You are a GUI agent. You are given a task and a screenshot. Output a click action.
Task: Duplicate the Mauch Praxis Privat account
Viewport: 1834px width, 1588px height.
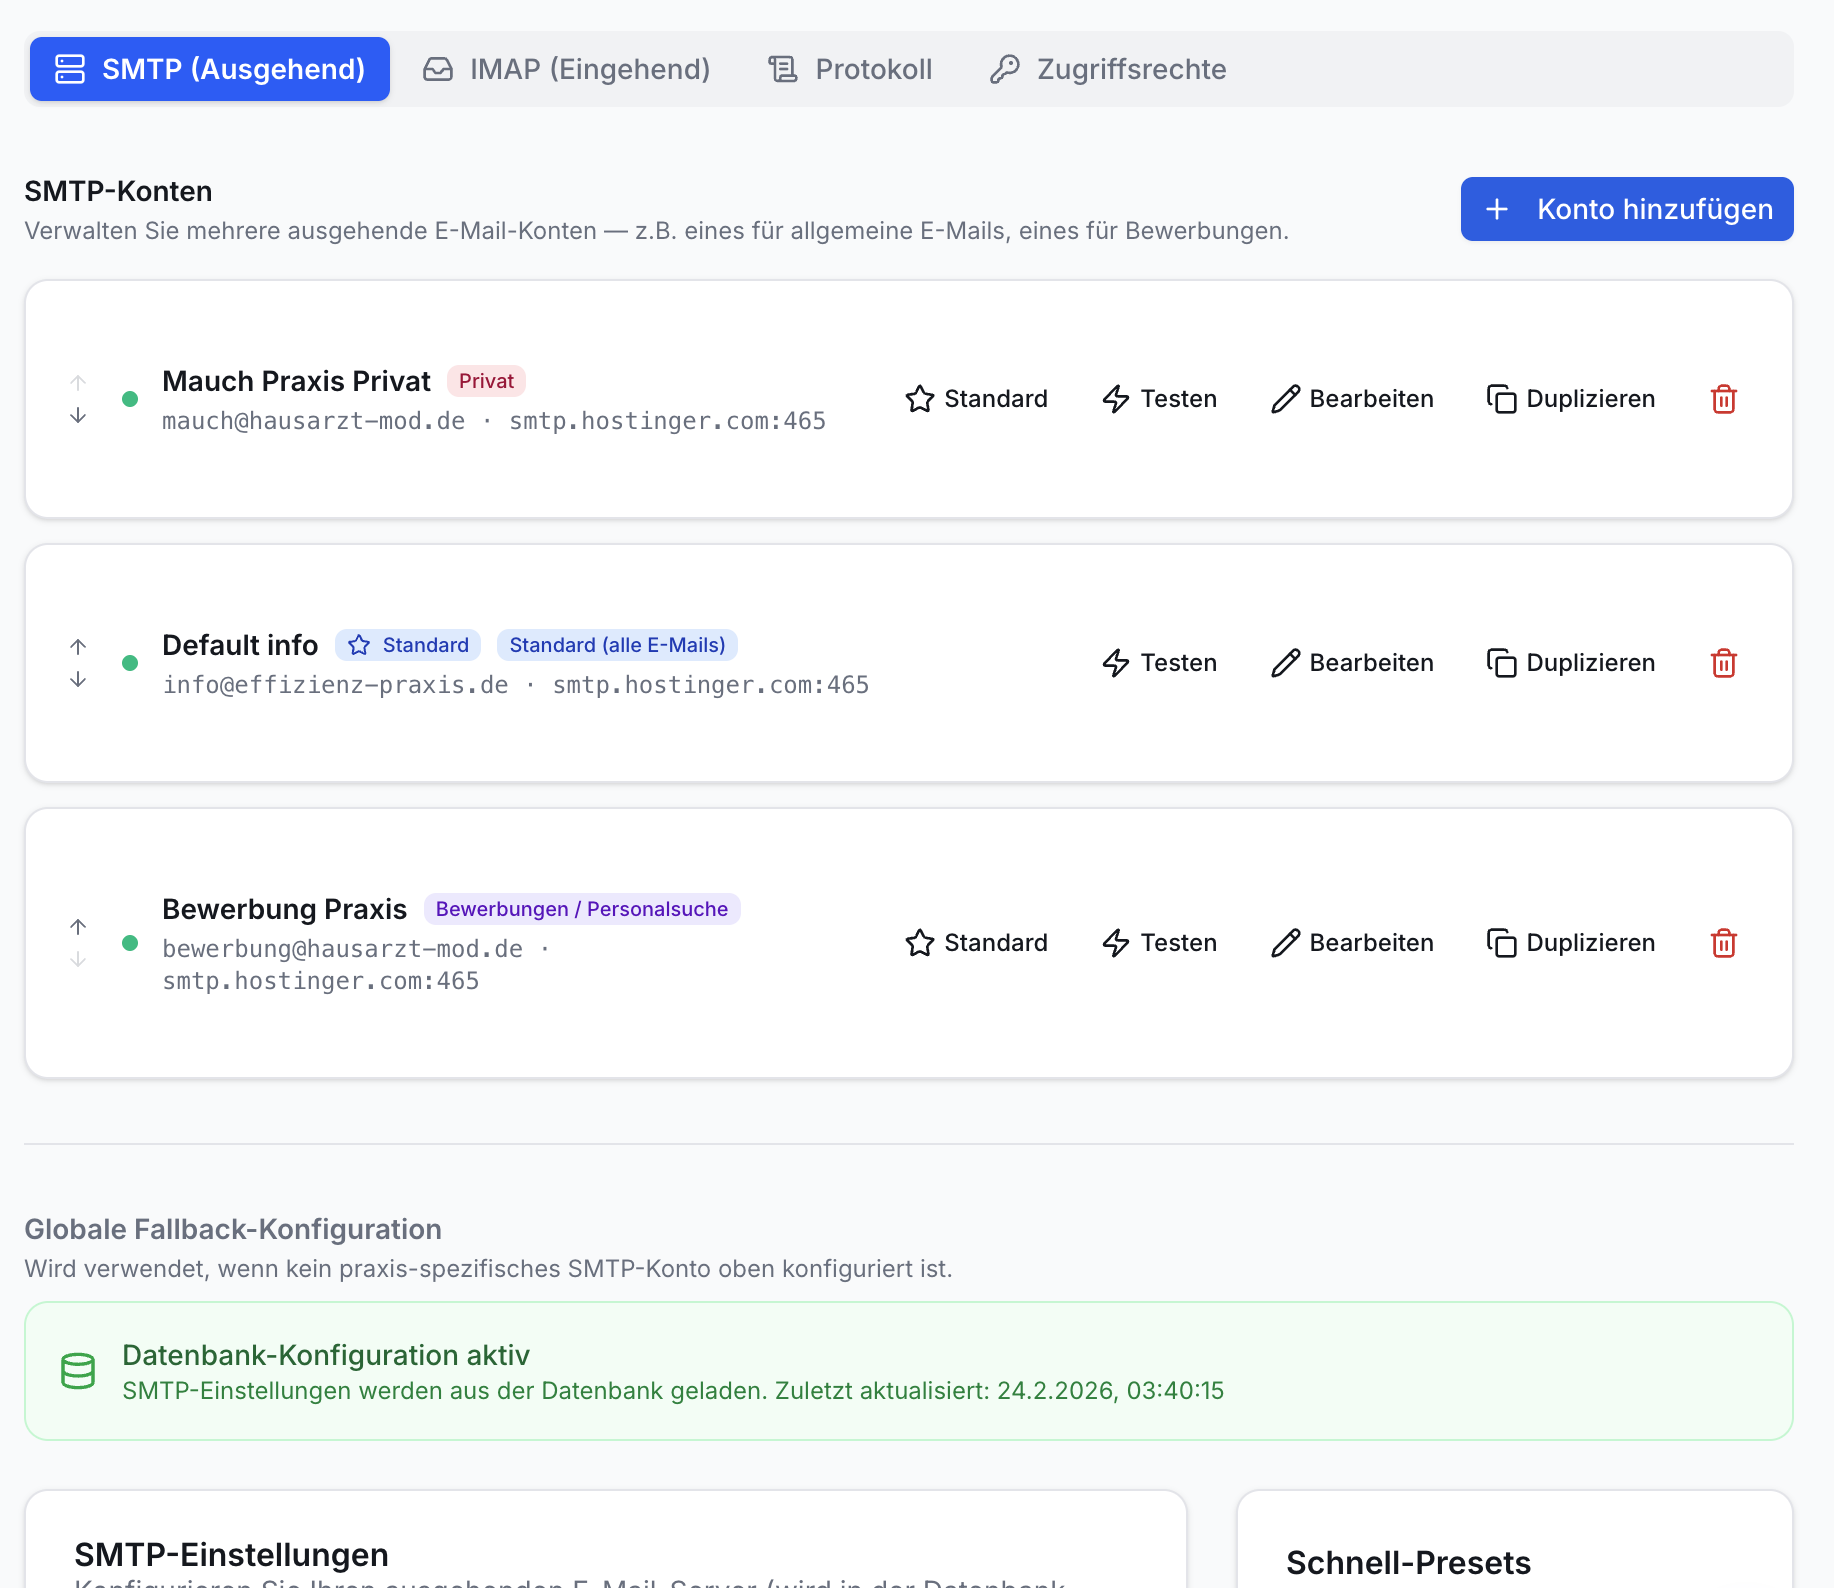[1571, 399]
